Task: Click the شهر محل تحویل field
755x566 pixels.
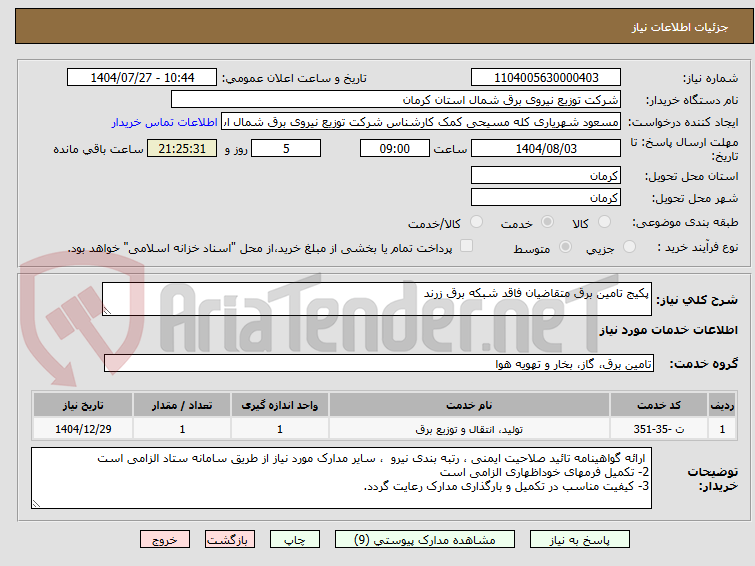Action: pos(546,197)
